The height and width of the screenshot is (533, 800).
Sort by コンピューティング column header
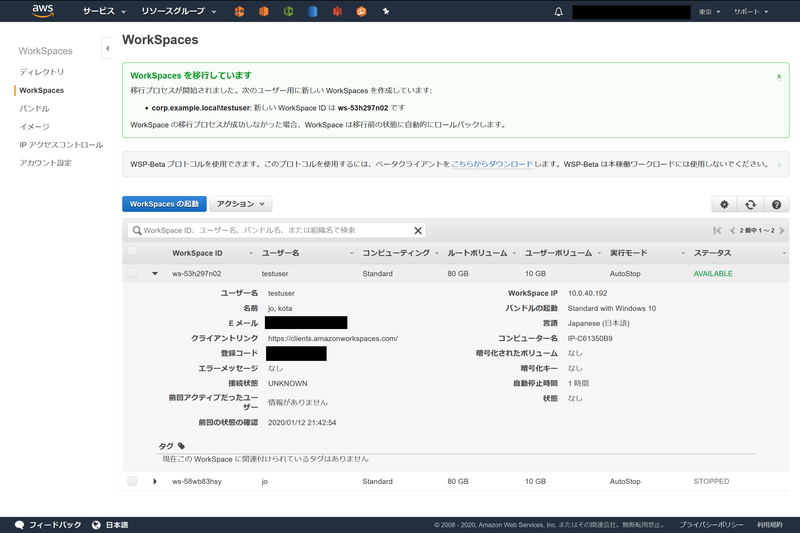pos(396,253)
